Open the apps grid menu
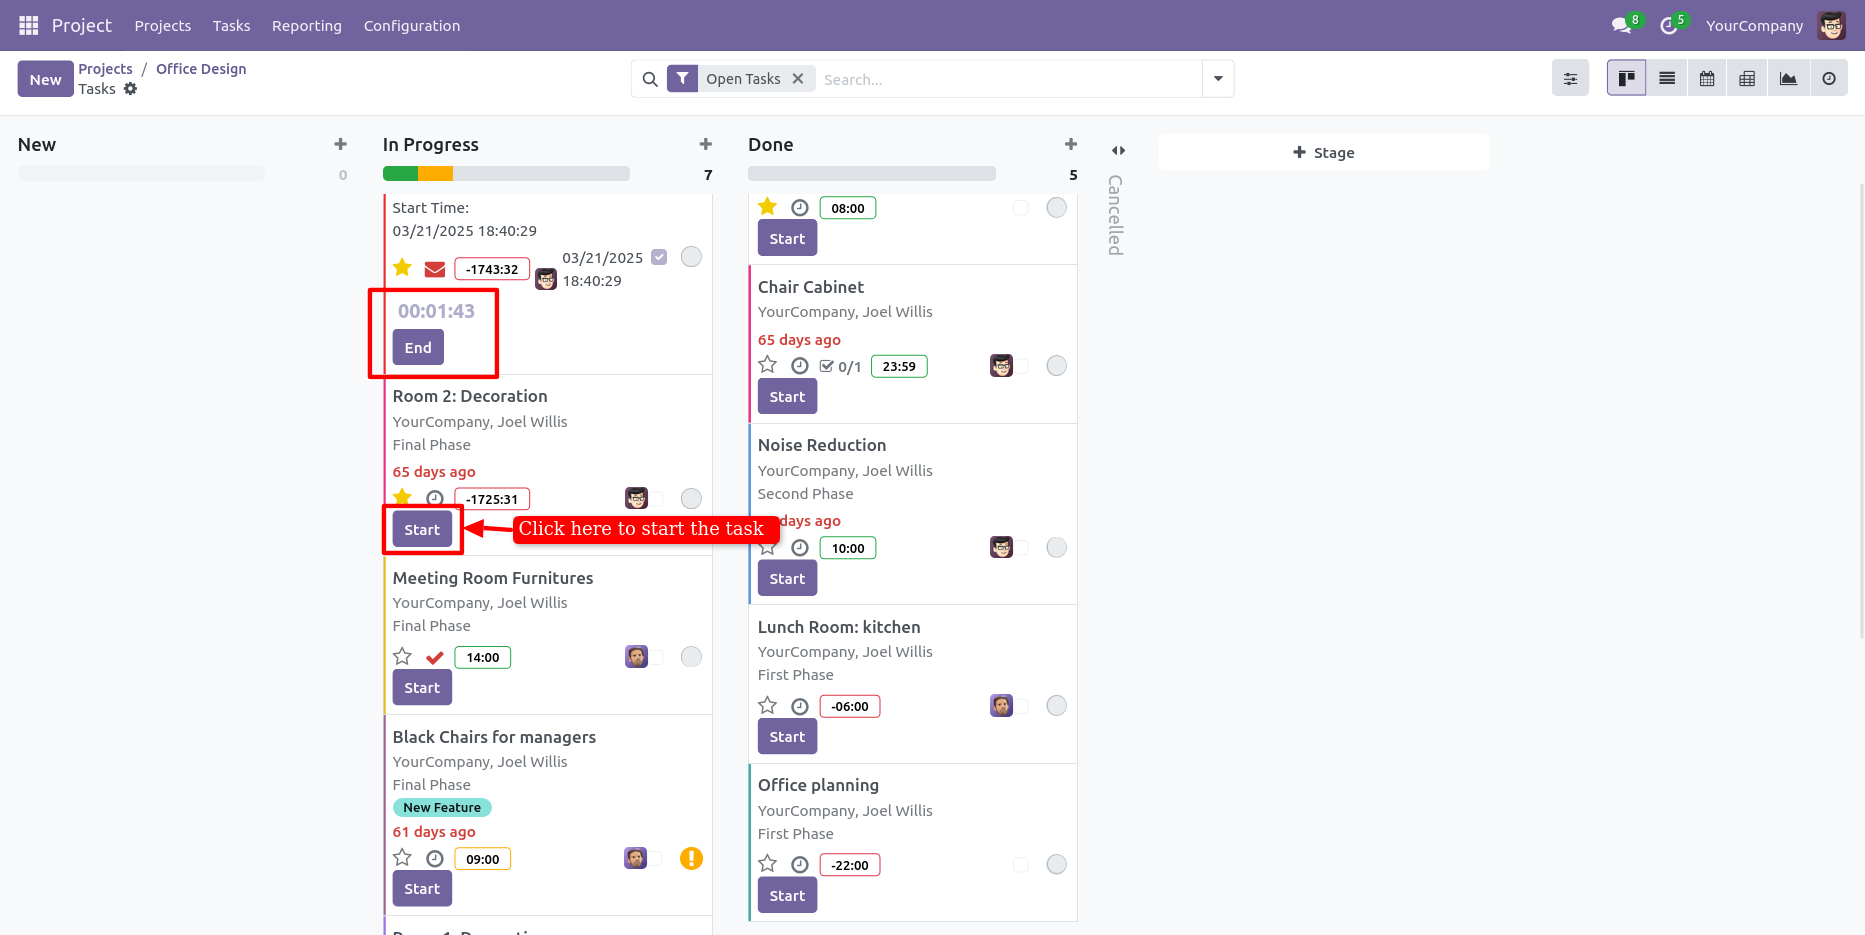Image resolution: width=1865 pixels, height=935 pixels. tap(29, 25)
